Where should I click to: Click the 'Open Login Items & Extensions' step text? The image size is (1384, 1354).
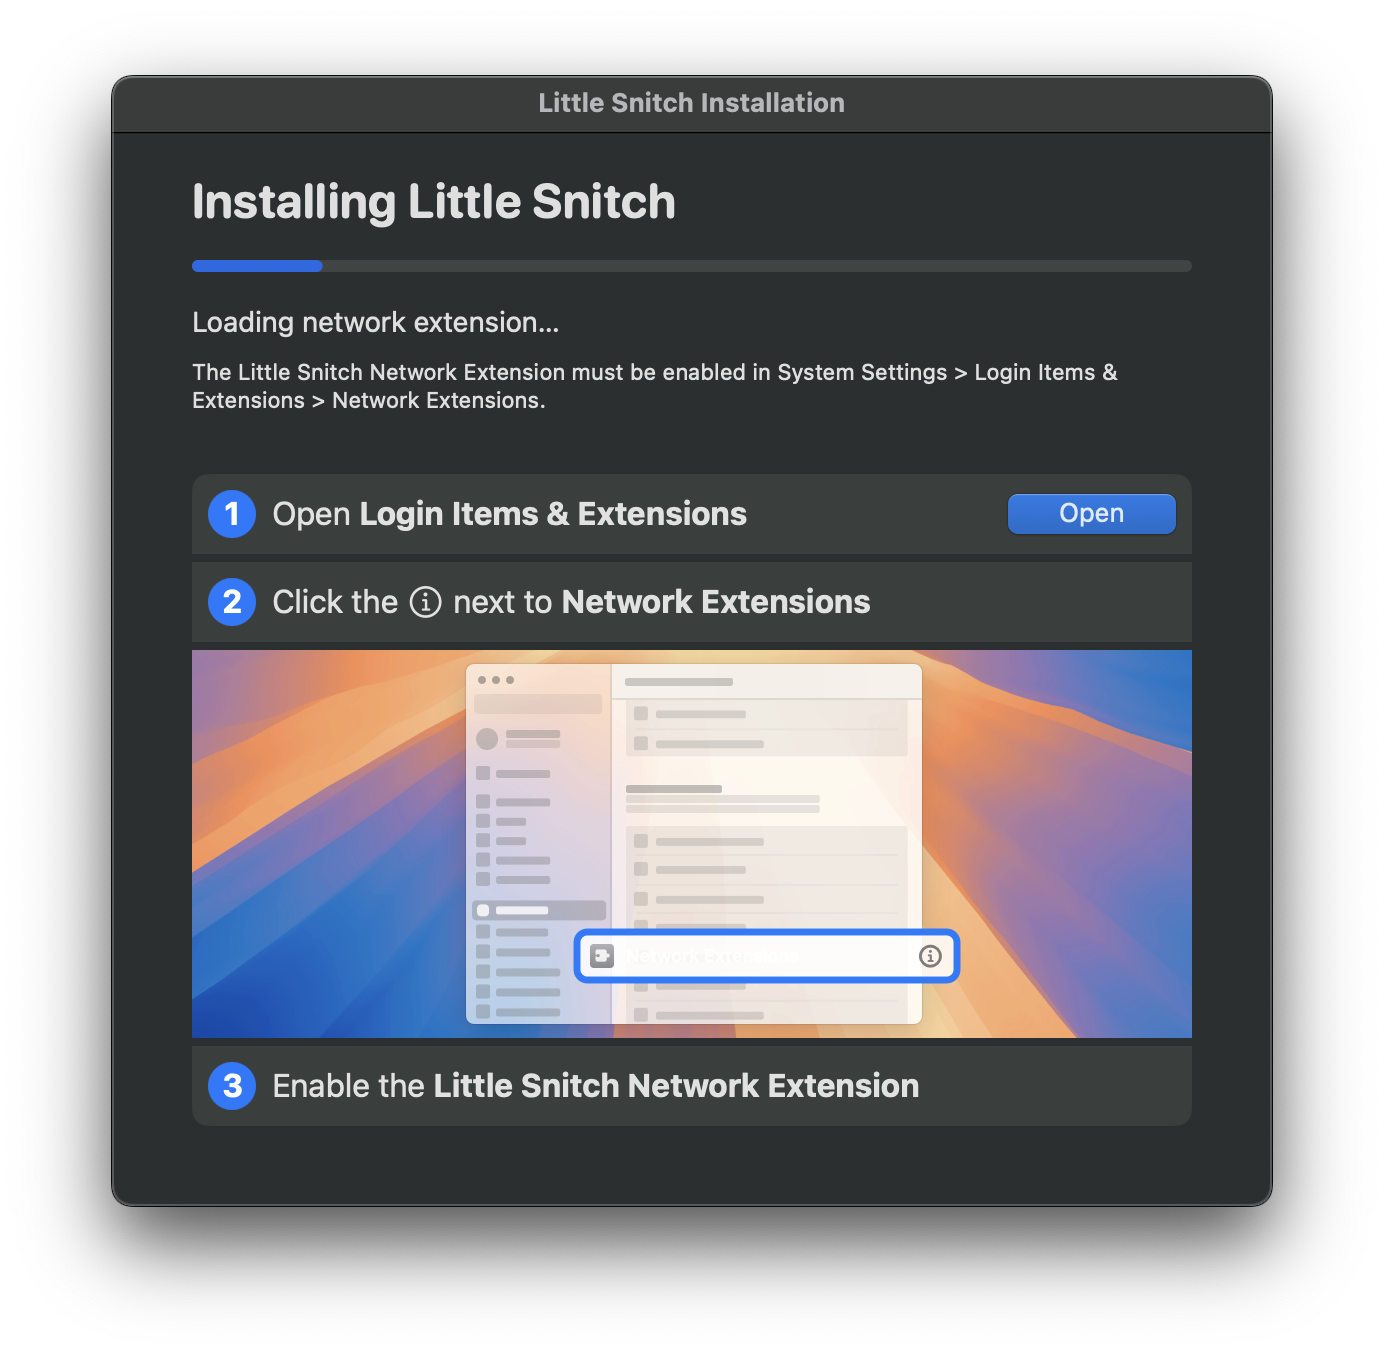tap(510, 514)
